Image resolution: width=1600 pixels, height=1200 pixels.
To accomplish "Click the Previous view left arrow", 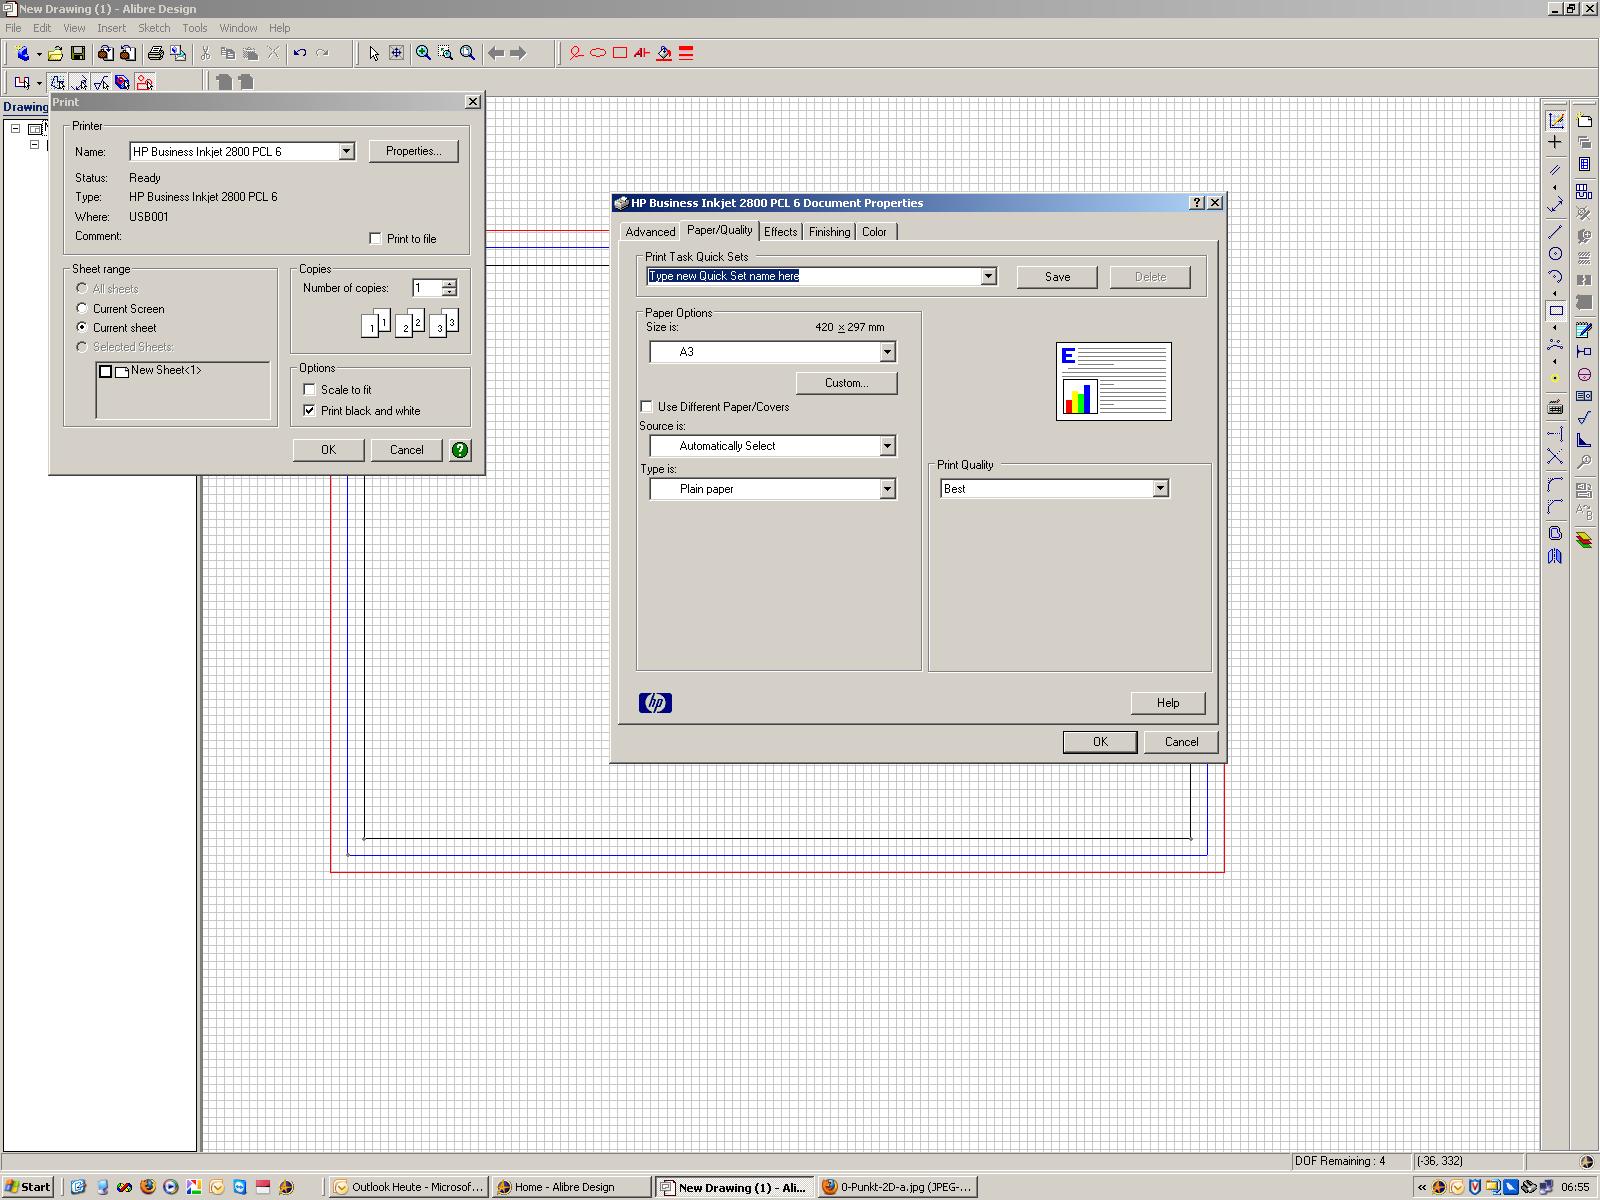I will coord(496,53).
